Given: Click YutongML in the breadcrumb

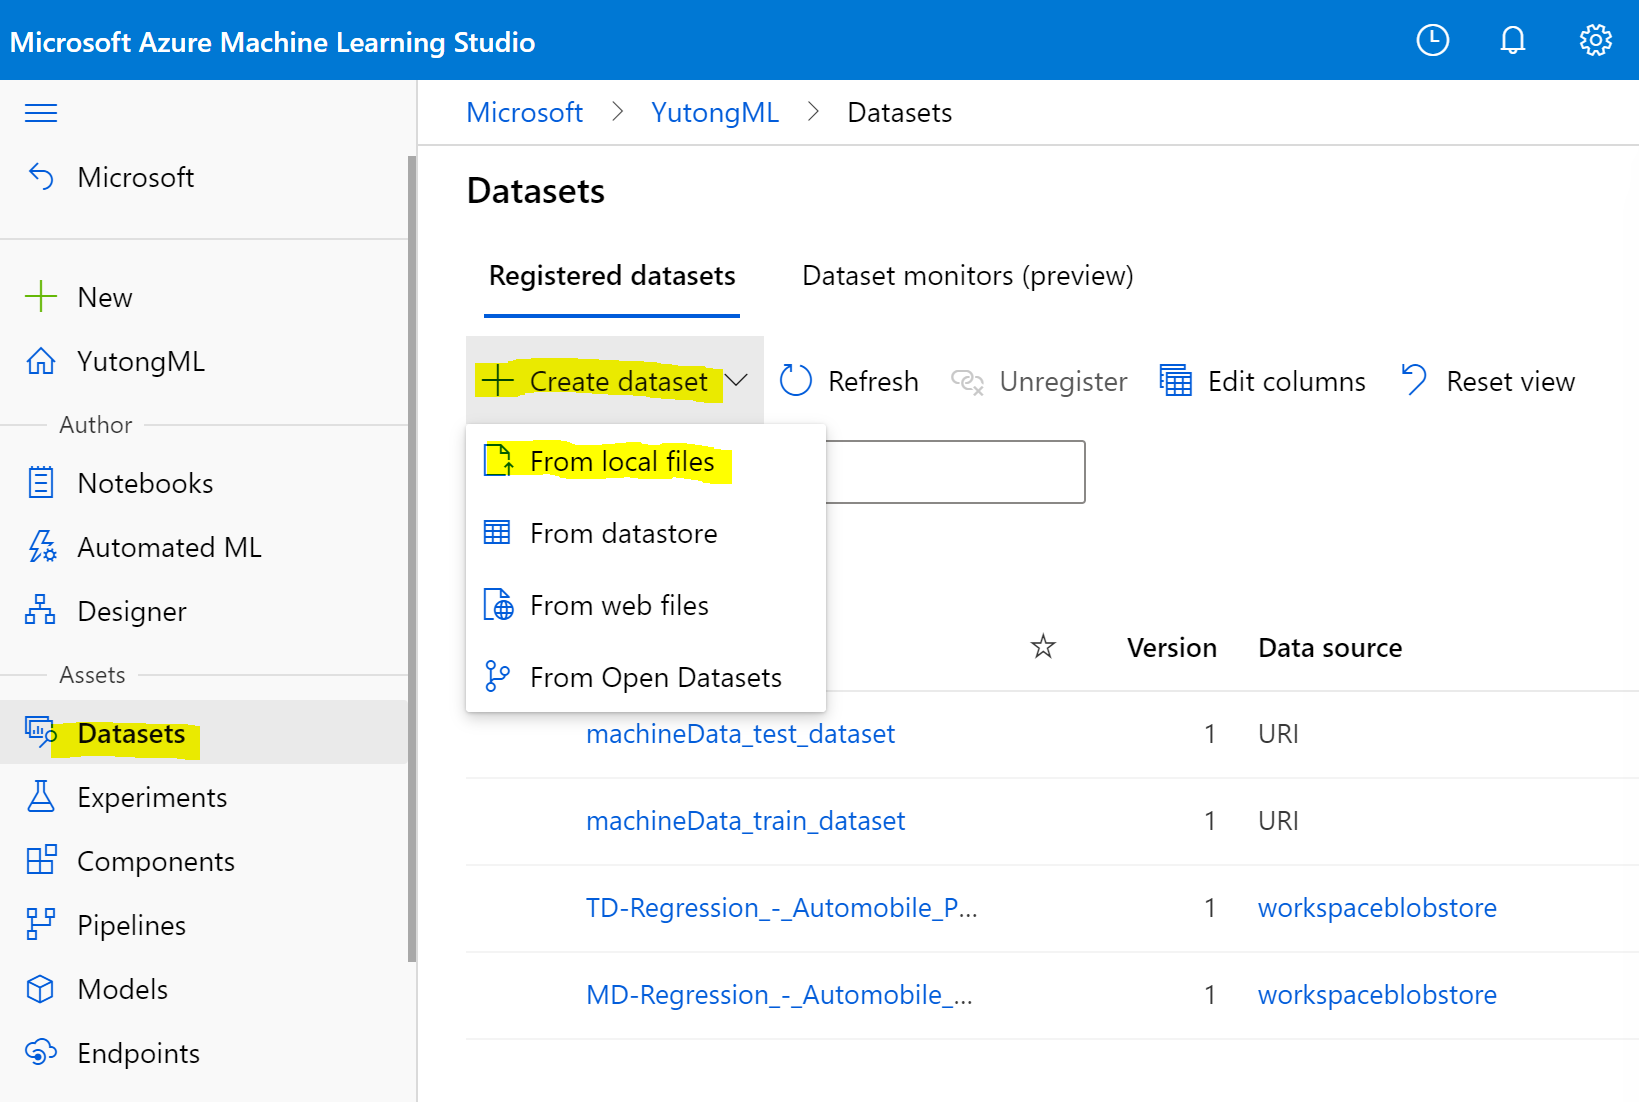Looking at the screenshot, I should click(x=714, y=112).
